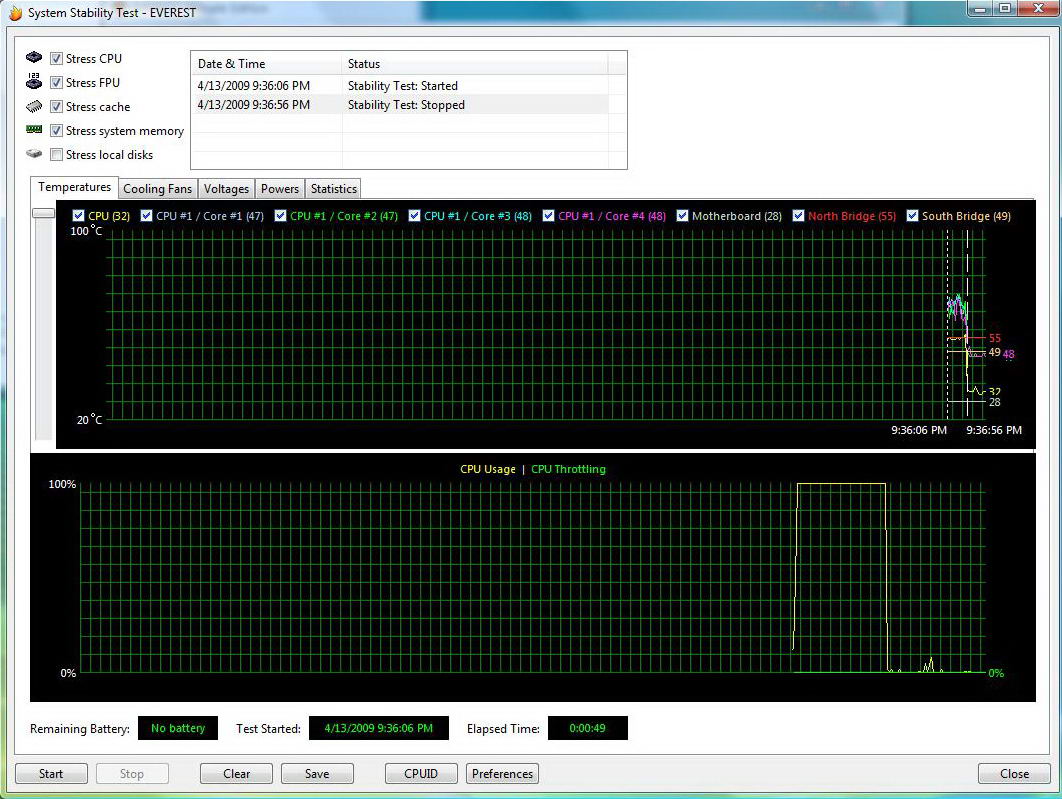
Task: Hide the Motherboard (28) temperature line
Action: 682,215
